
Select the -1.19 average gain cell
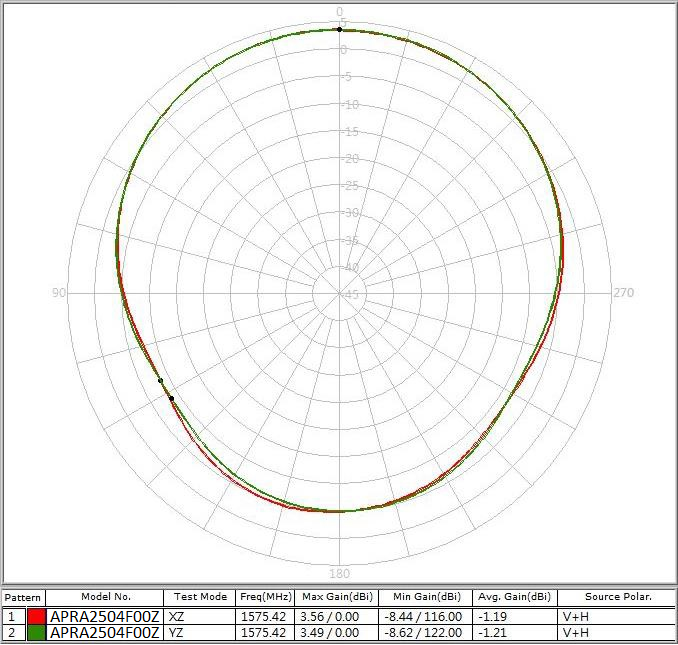[492, 617]
